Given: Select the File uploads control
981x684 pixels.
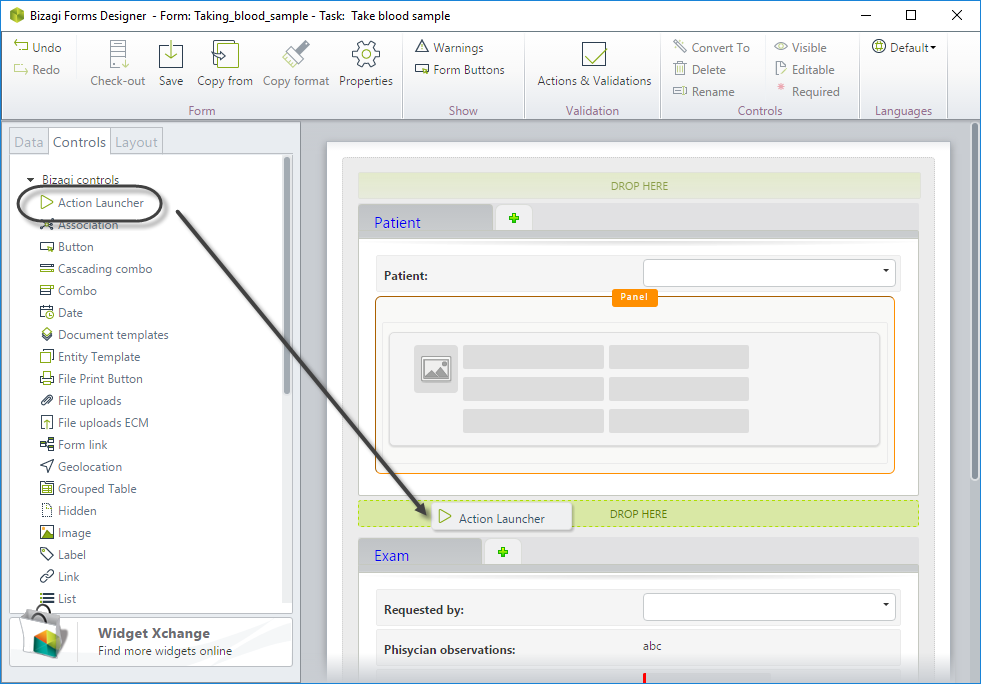Looking at the screenshot, I should coord(81,401).
